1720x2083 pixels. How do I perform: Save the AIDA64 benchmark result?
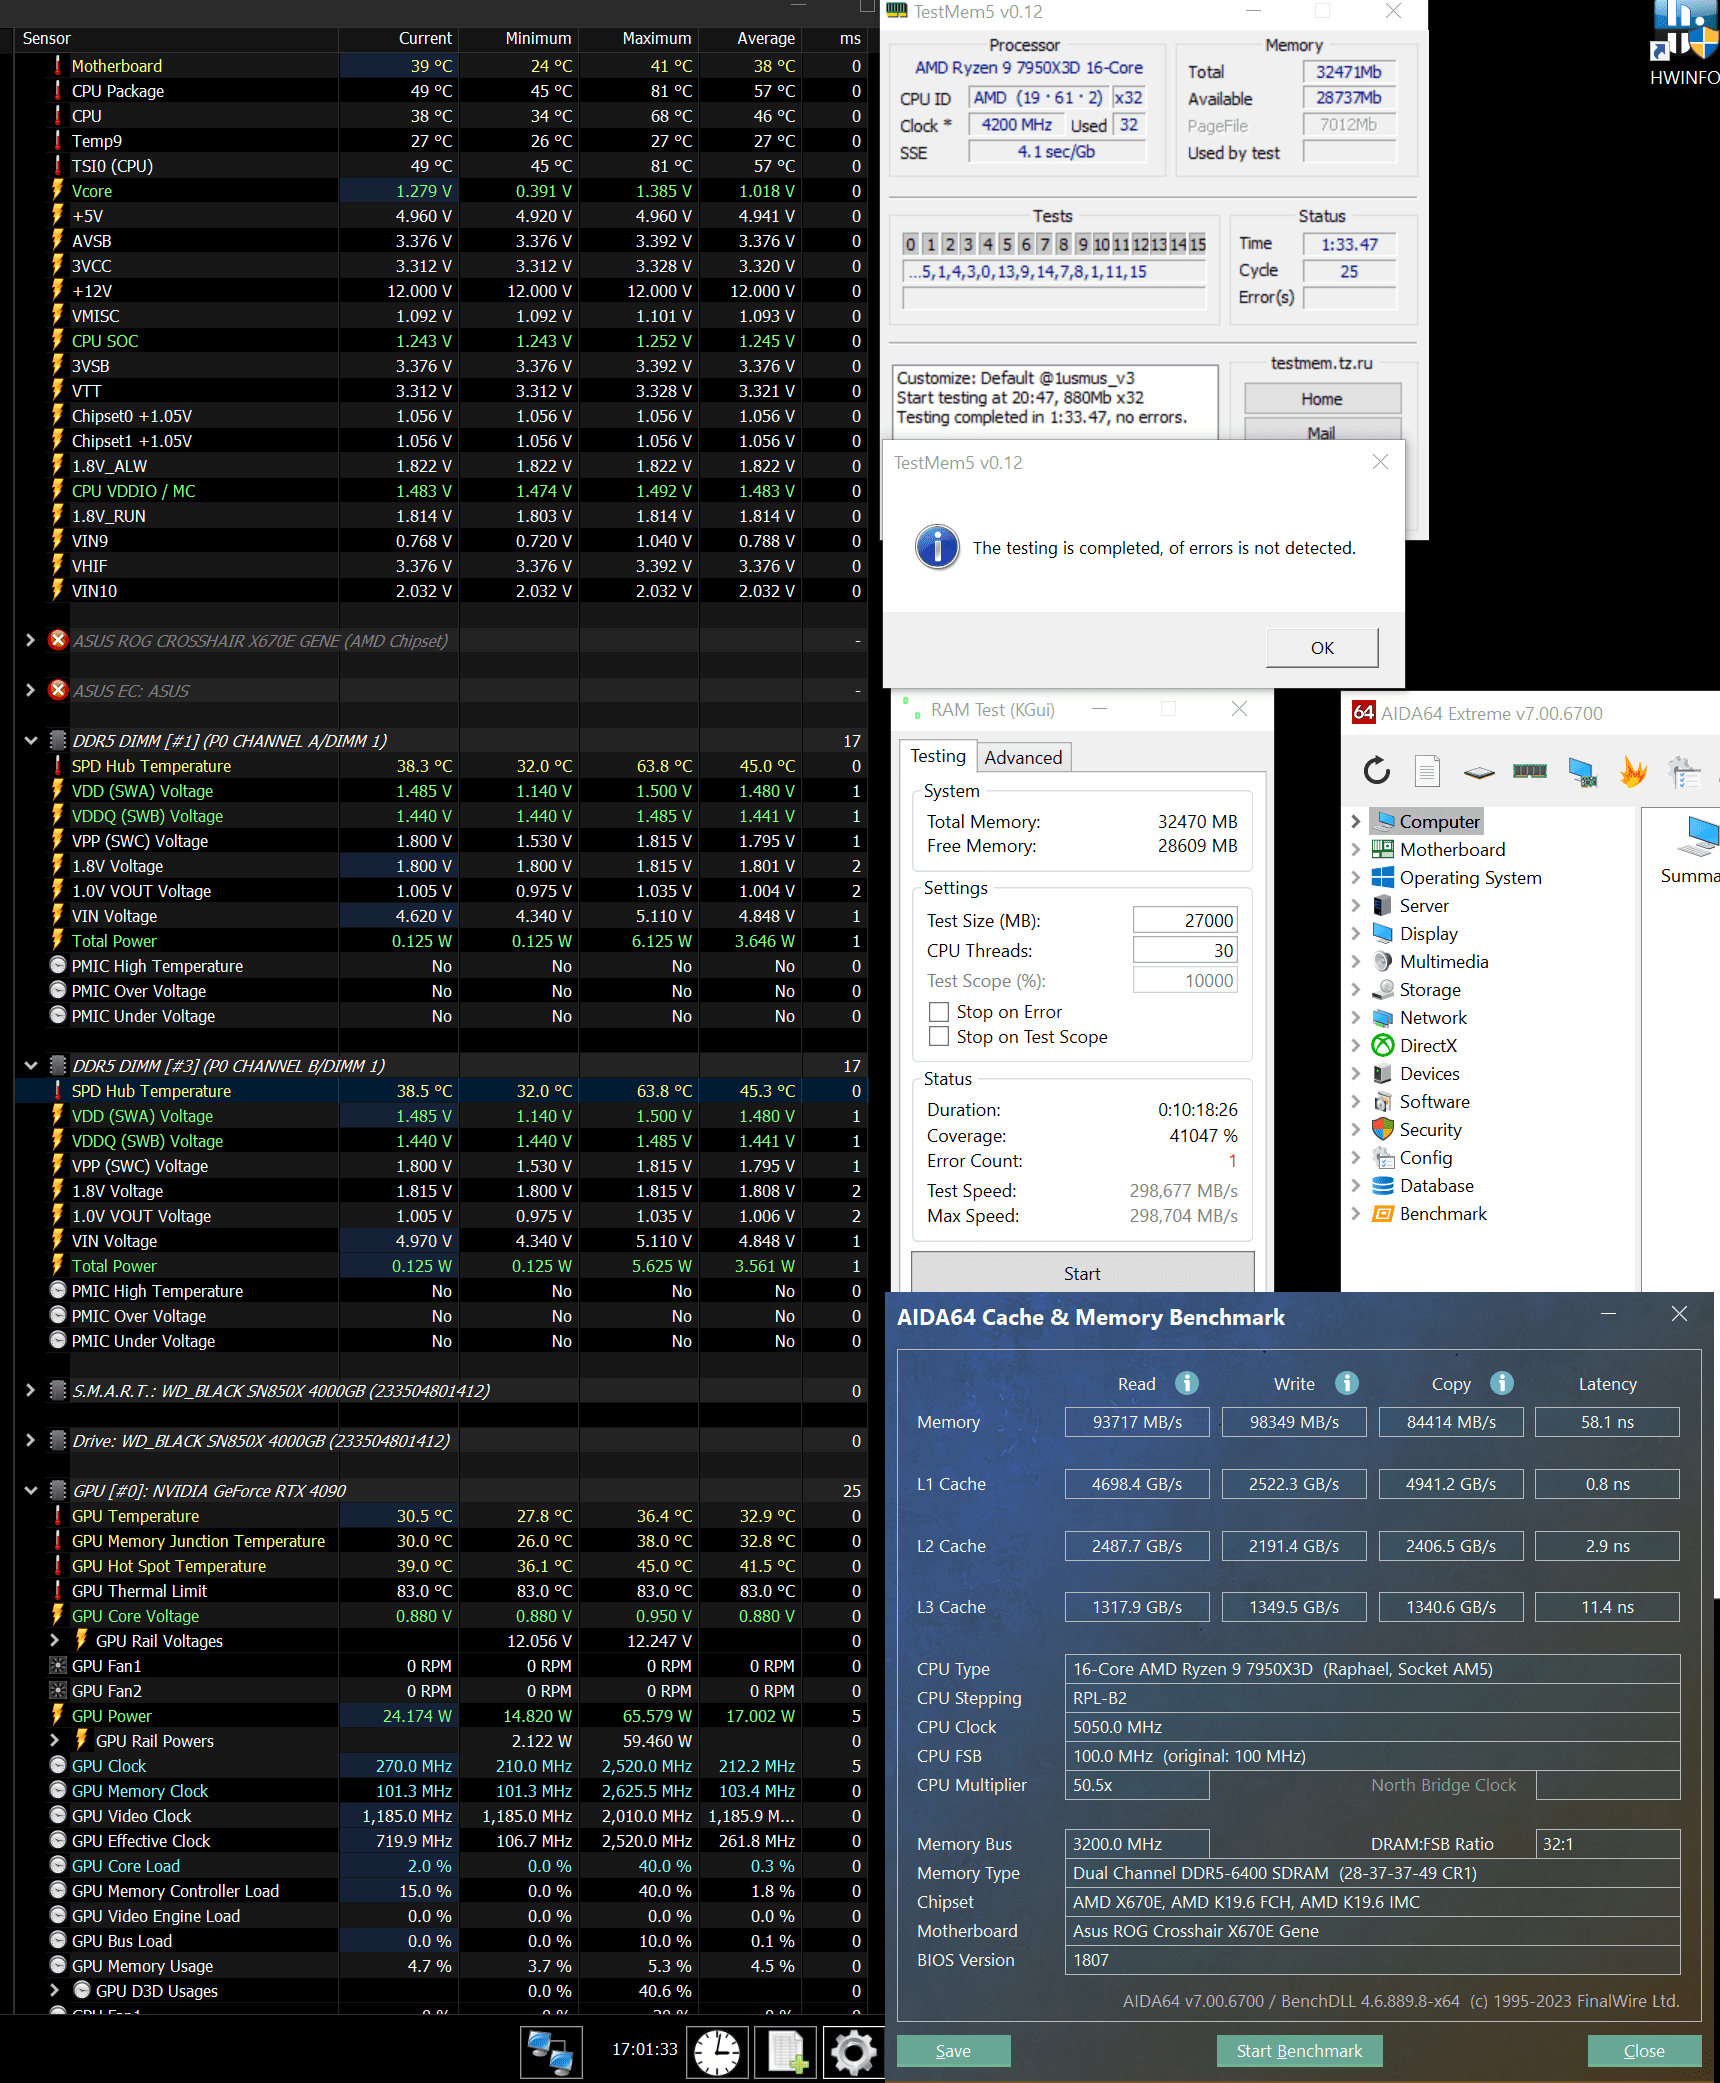pyautogui.click(x=953, y=2051)
